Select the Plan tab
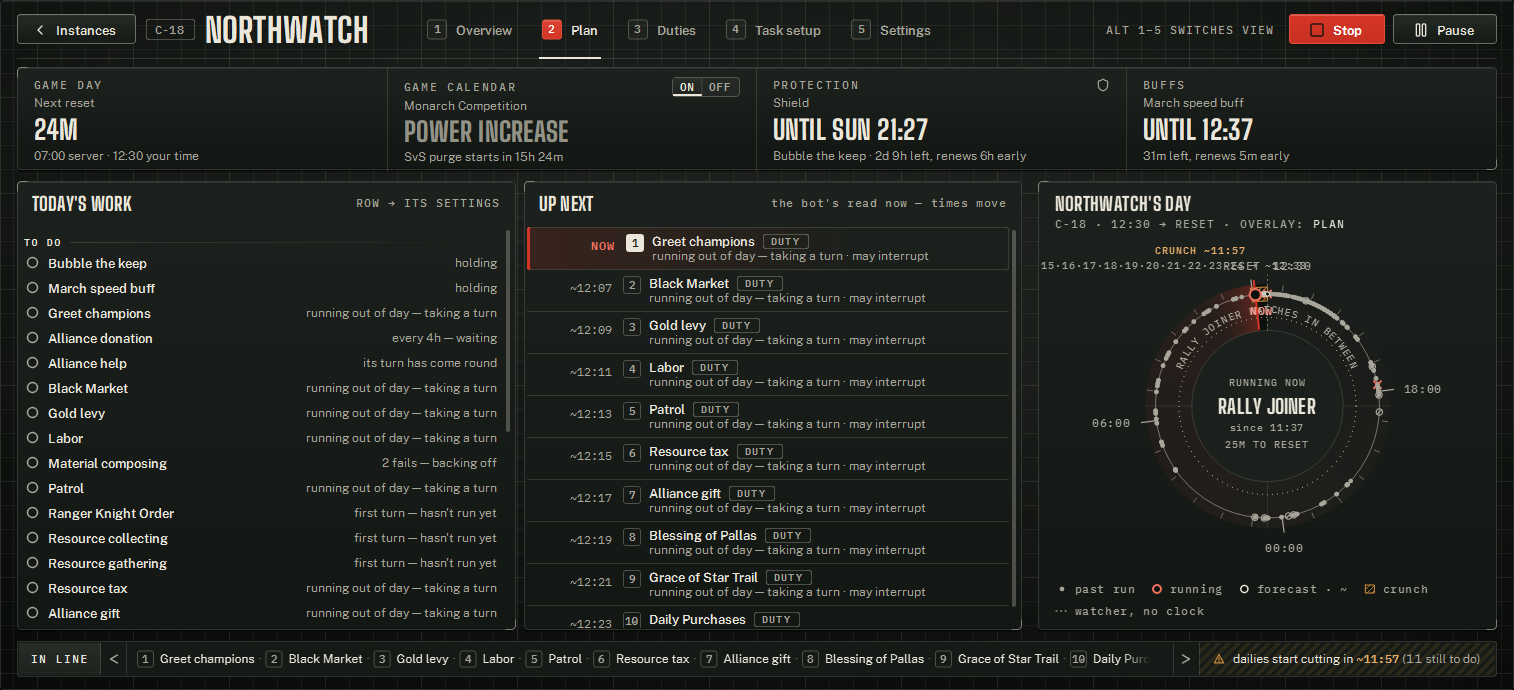The height and width of the screenshot is (690, 1514). coord(570,30)
